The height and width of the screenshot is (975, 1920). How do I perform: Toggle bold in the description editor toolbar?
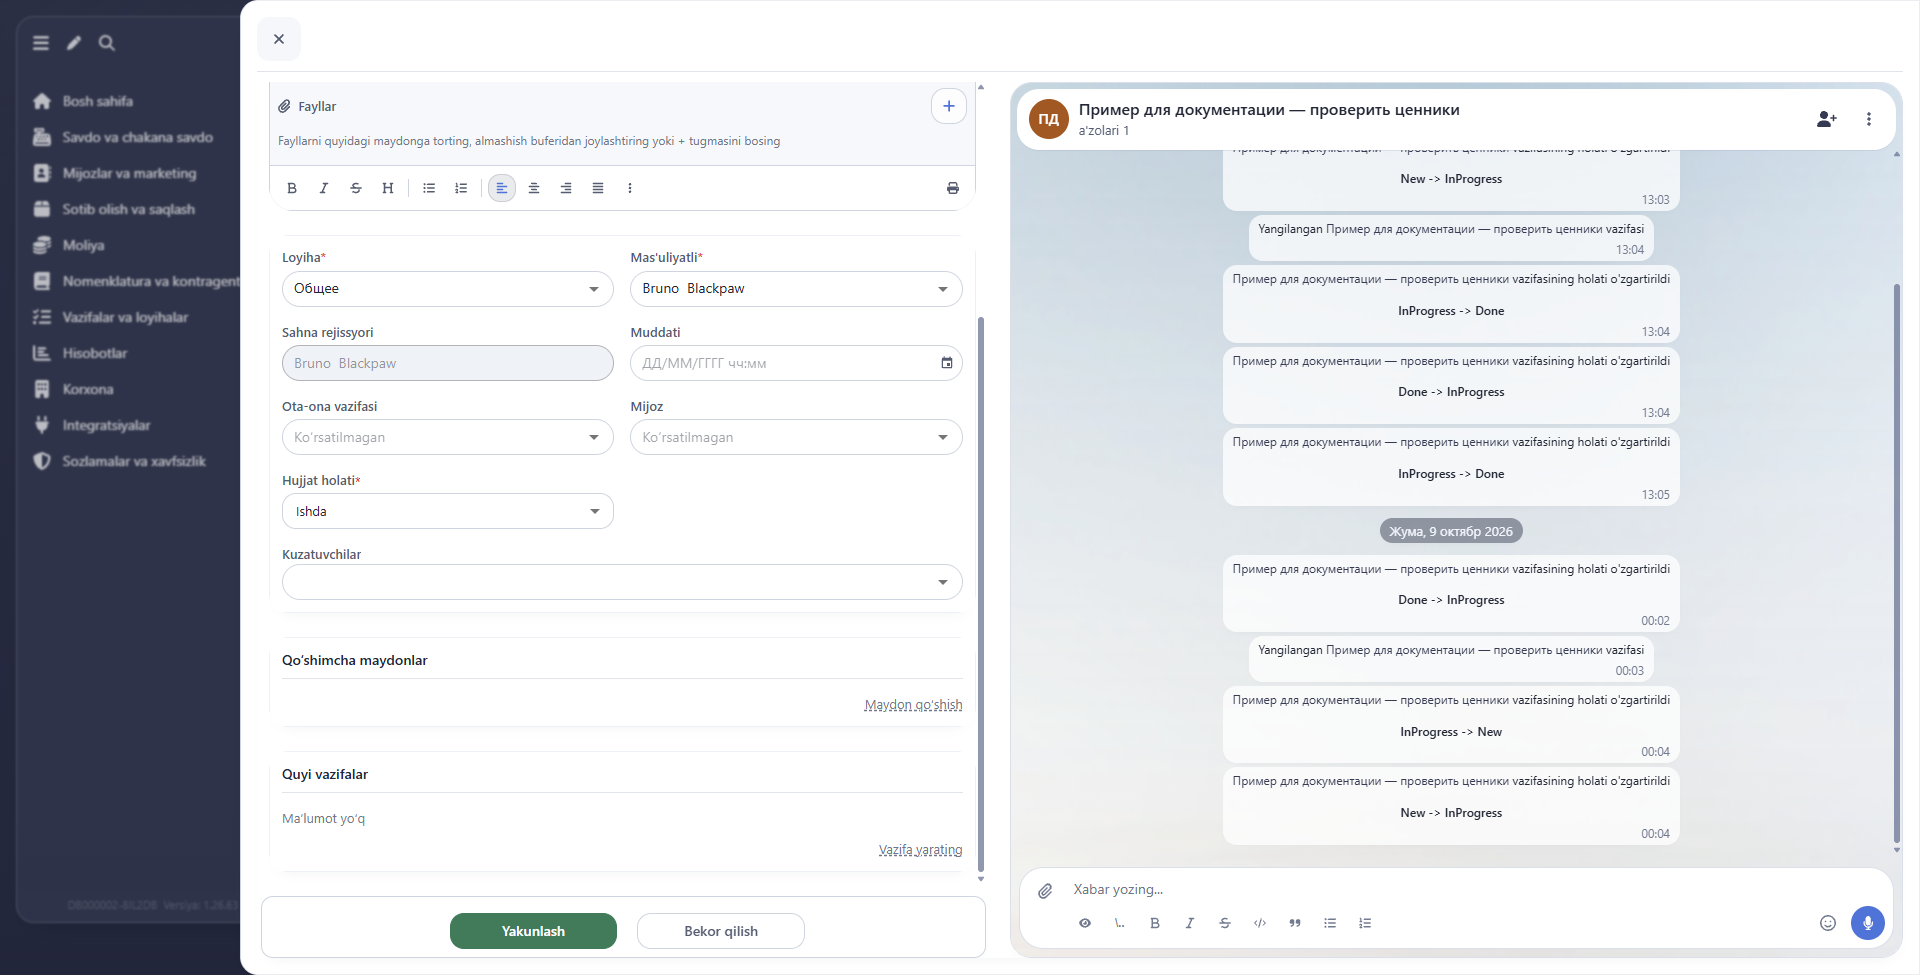tap(292, 188)
